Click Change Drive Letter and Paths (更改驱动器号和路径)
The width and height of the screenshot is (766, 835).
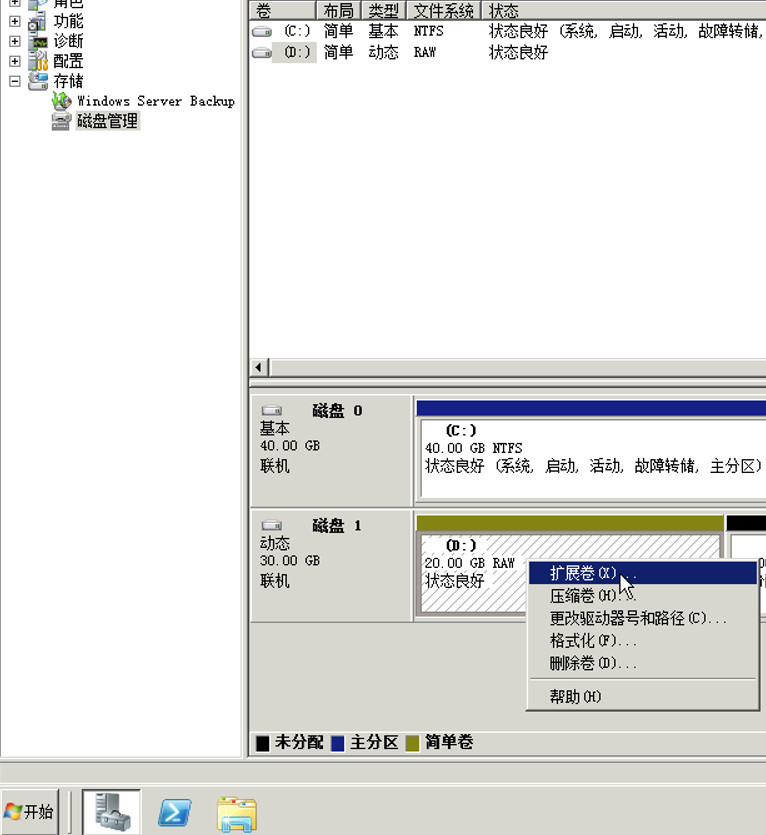click(x=637, y=618)
